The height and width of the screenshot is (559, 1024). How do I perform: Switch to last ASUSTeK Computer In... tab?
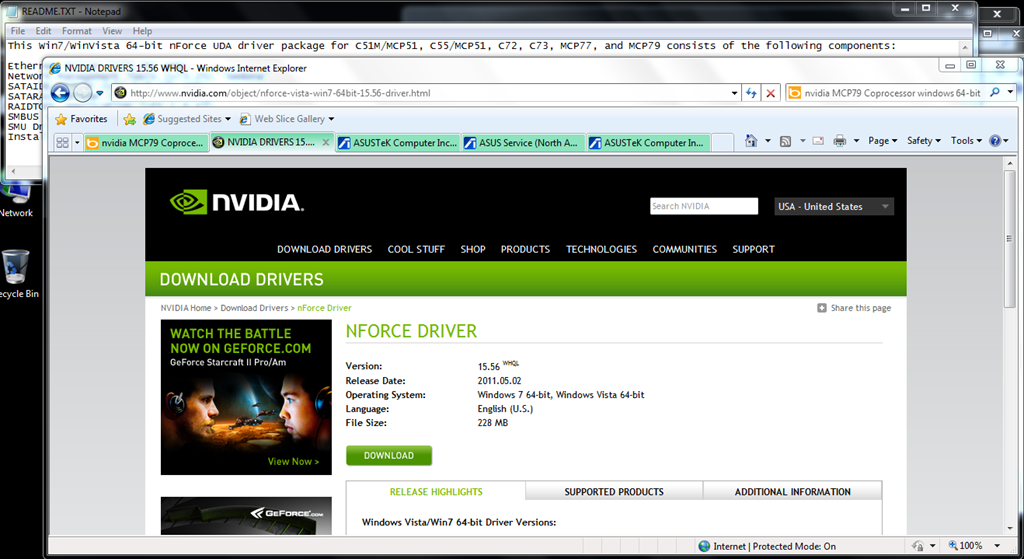pyautogui.click(x=648, y=142)
